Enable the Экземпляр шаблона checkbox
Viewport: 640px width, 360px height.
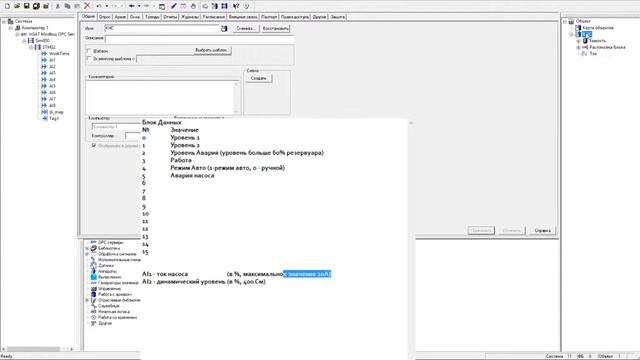(89, 59)
